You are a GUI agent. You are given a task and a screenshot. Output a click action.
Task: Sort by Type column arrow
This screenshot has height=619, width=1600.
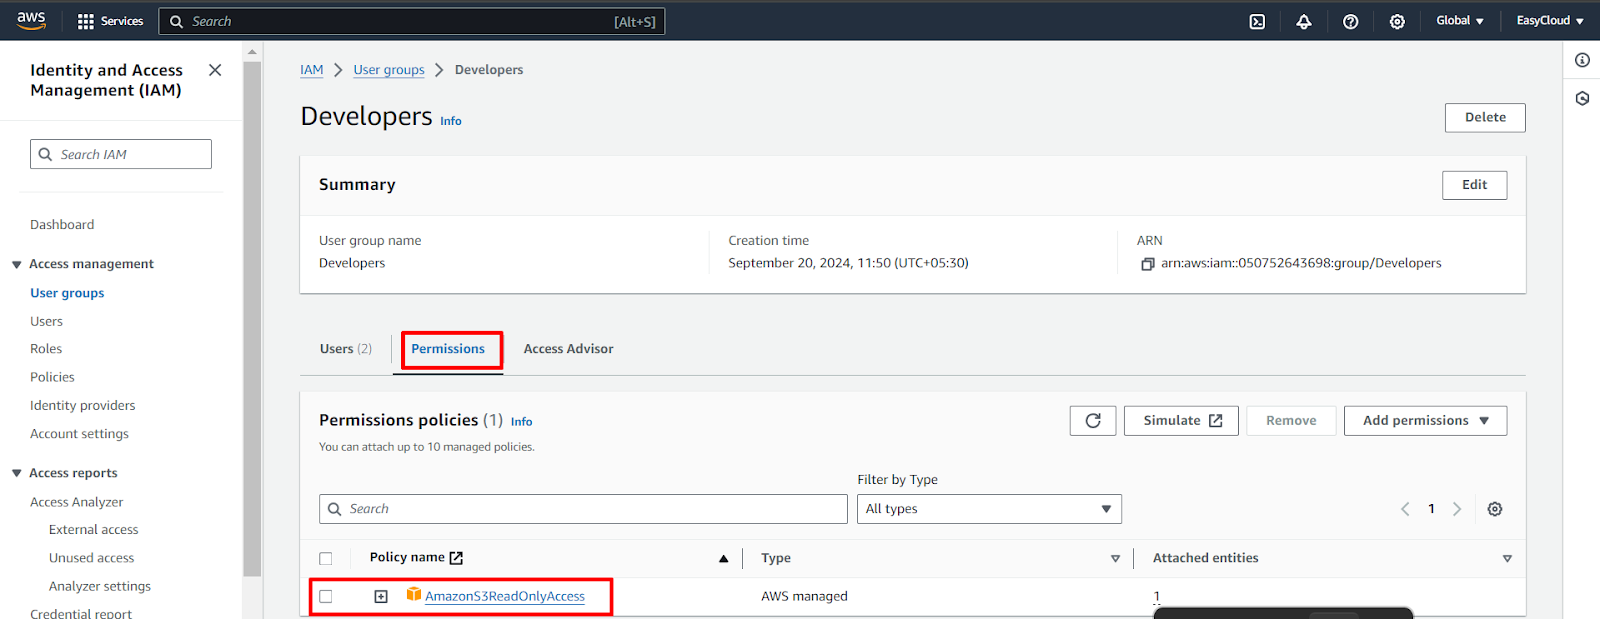pos(1115,559)
